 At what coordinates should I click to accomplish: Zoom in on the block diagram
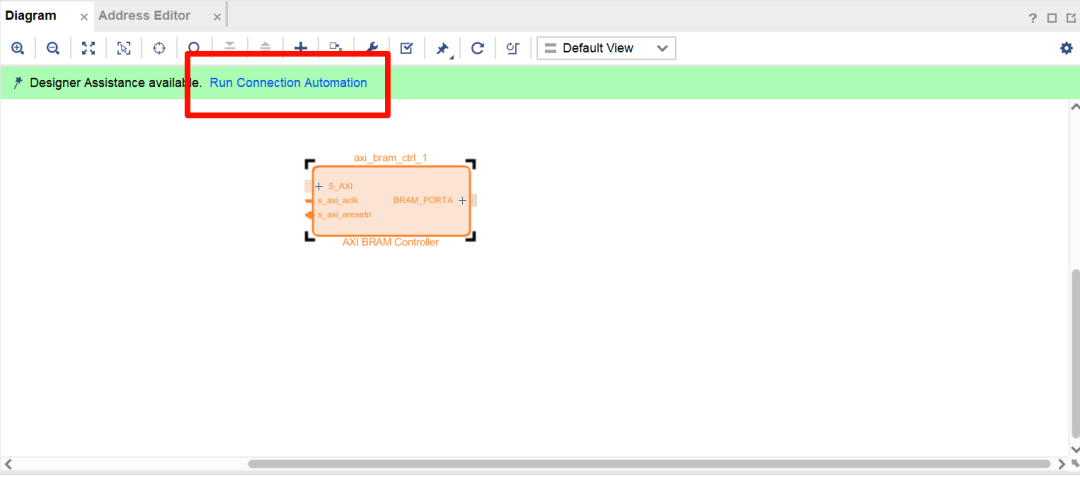coord(18,48)
